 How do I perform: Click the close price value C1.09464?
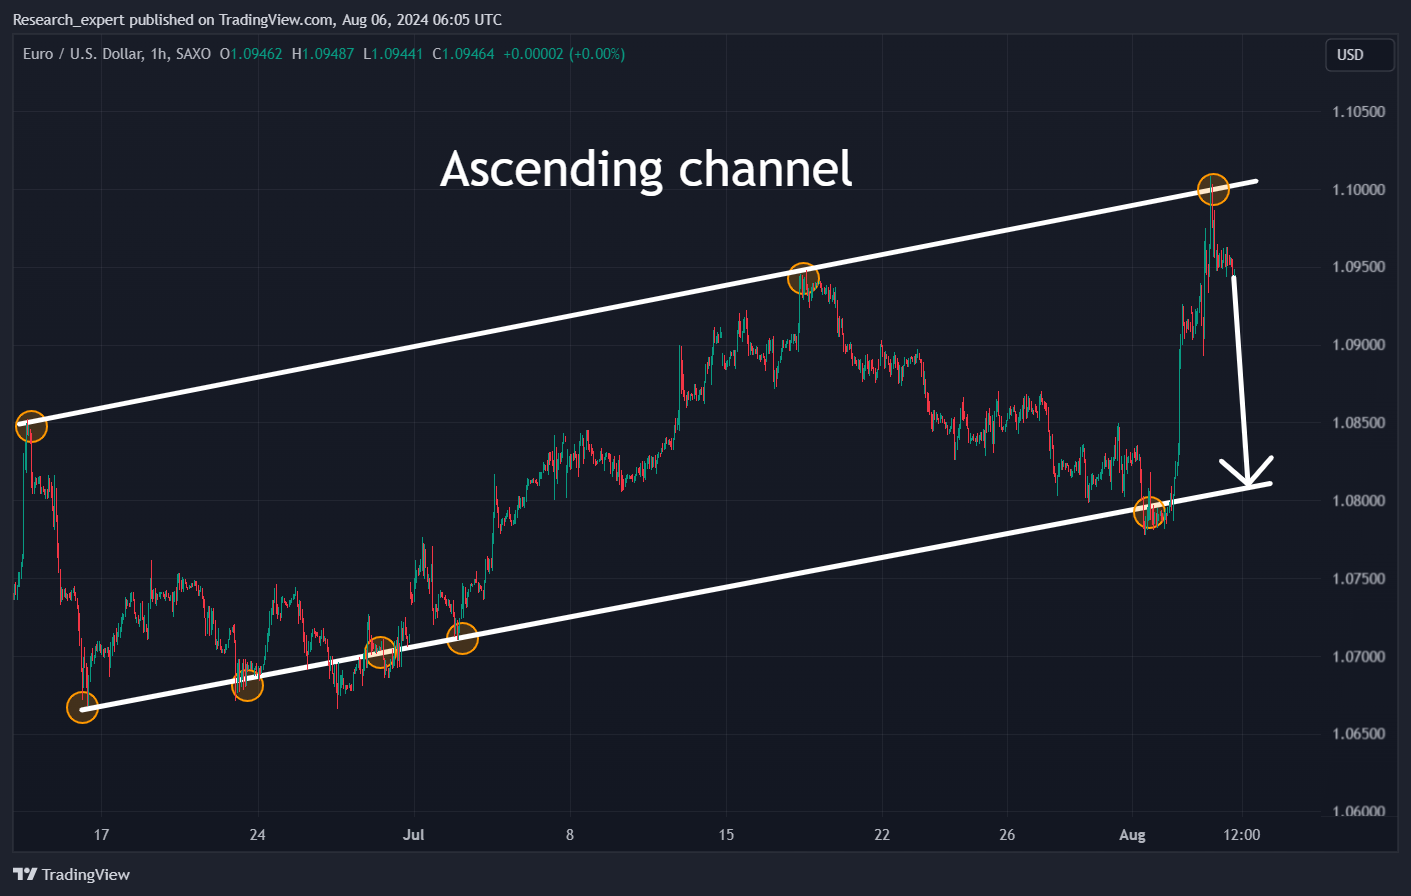tap(463, 54)
